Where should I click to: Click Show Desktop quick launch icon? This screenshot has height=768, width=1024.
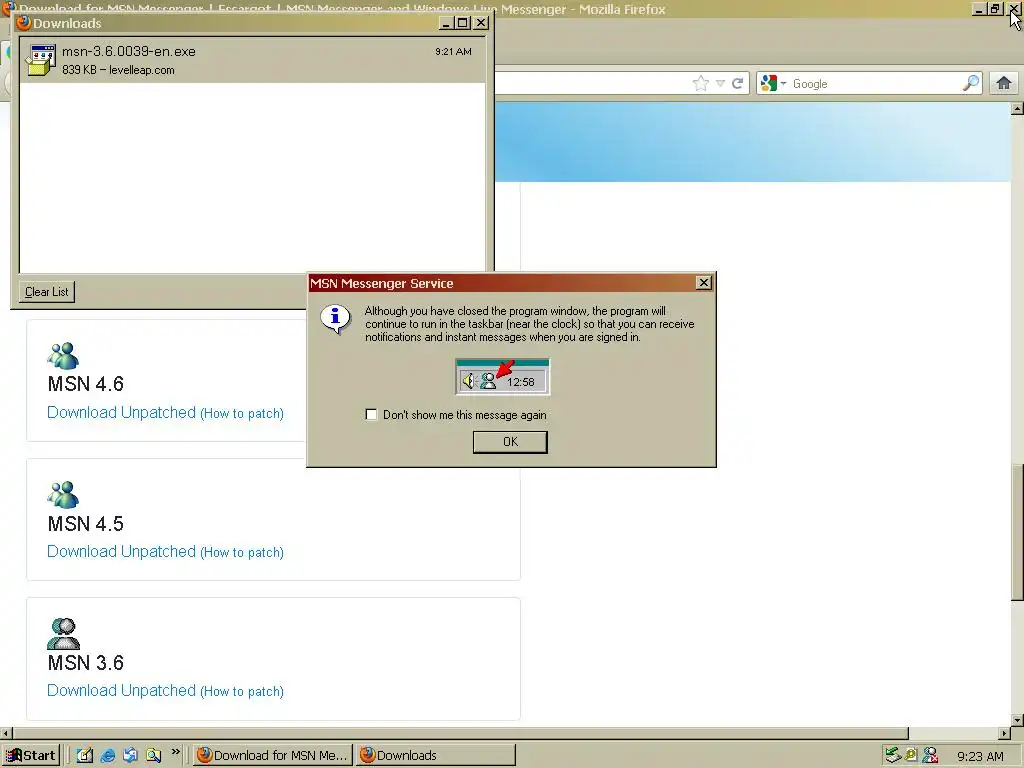85,756
